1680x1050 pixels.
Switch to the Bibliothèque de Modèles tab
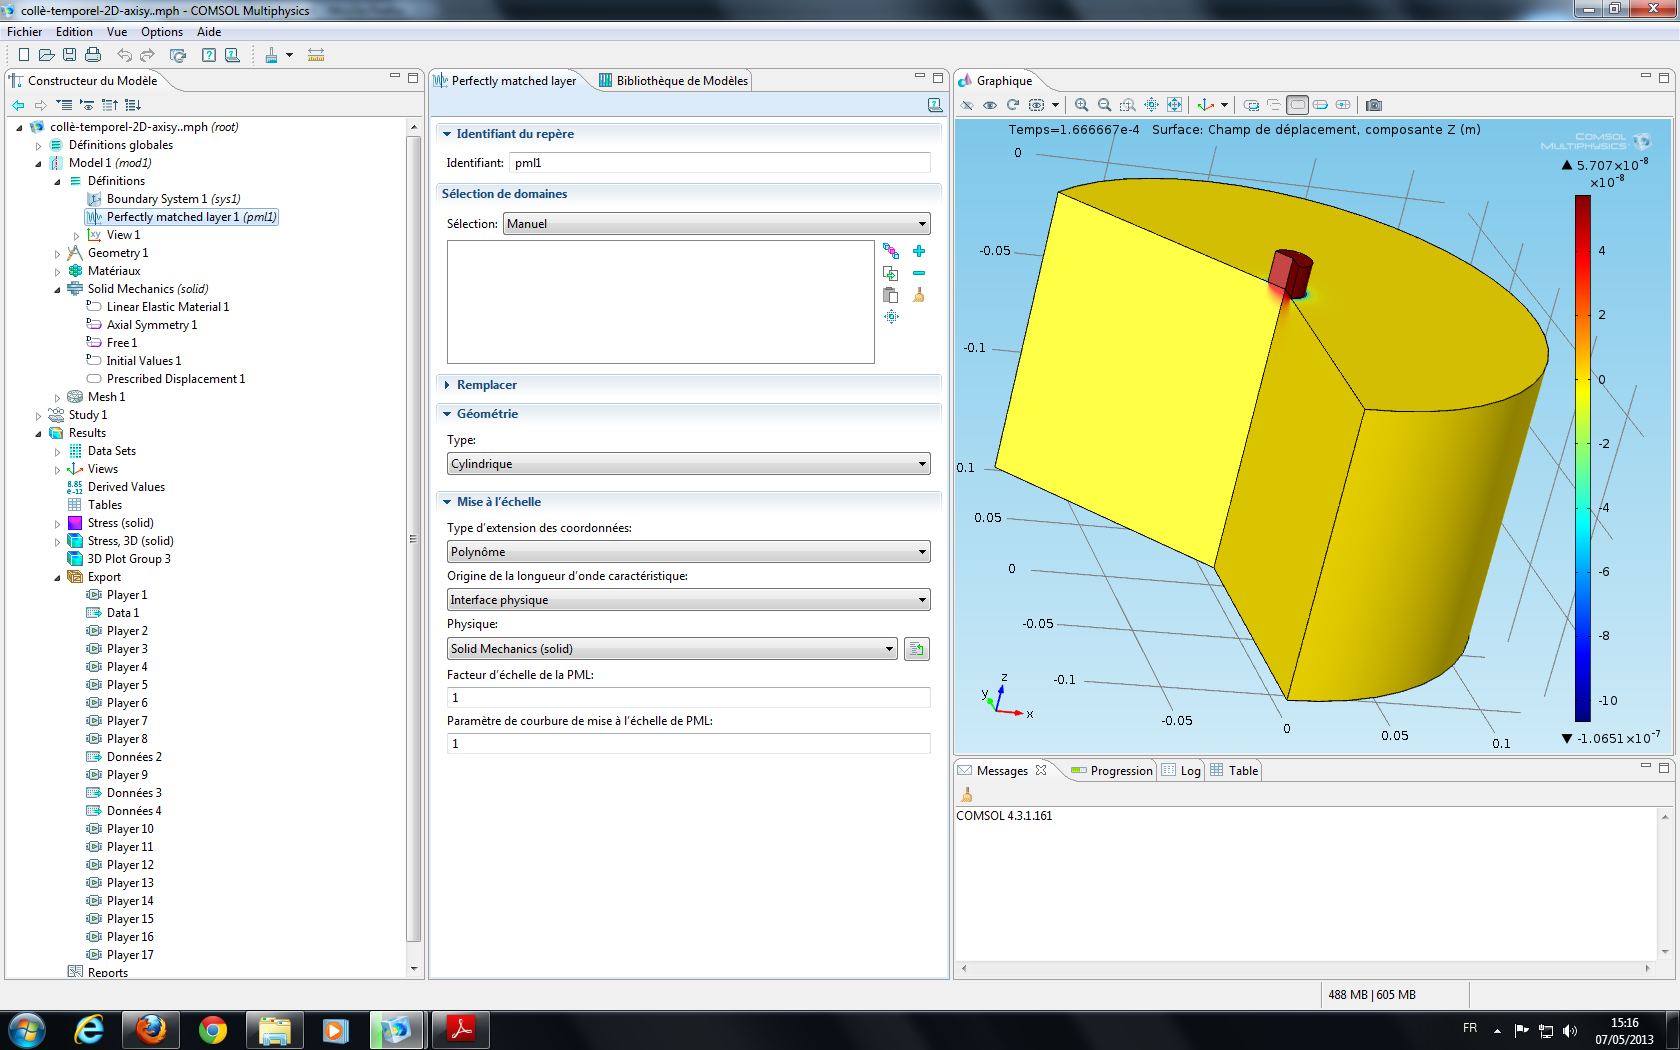click(x=681, y=81)
